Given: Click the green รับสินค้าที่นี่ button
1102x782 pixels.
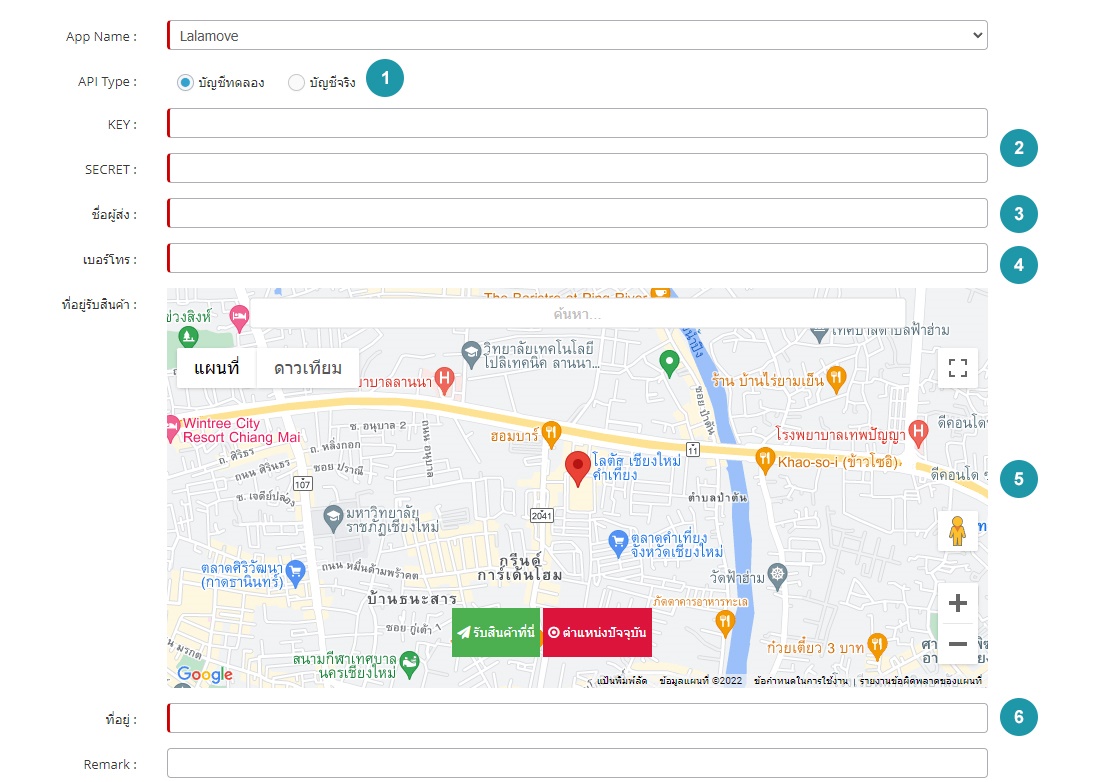Looking at the screenshot, I should click(x=496, y=632).
